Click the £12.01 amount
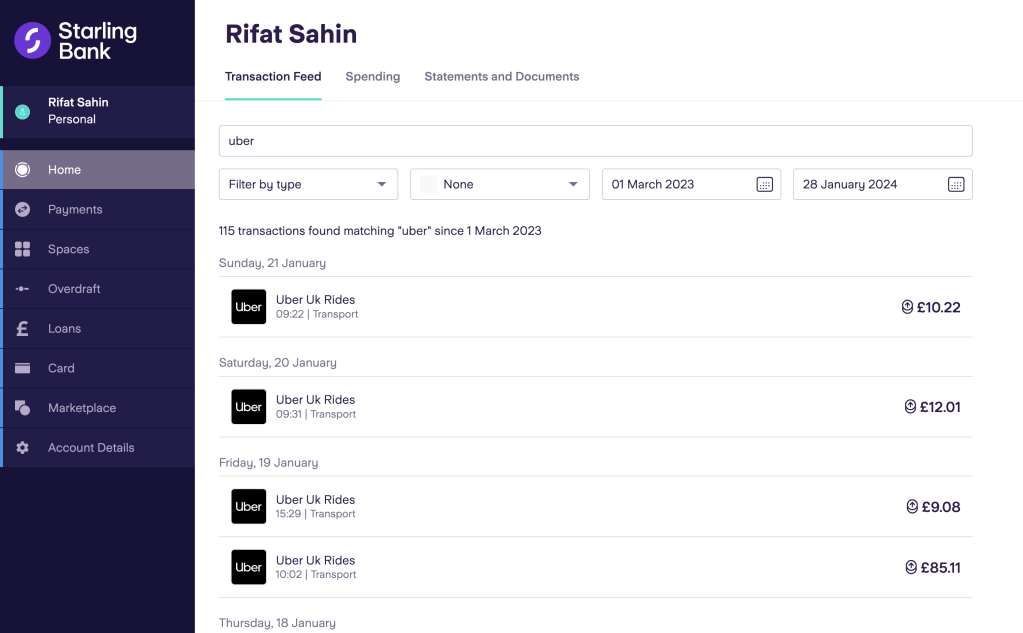Viewport: 1023px width, 633px height. (940, 407)
